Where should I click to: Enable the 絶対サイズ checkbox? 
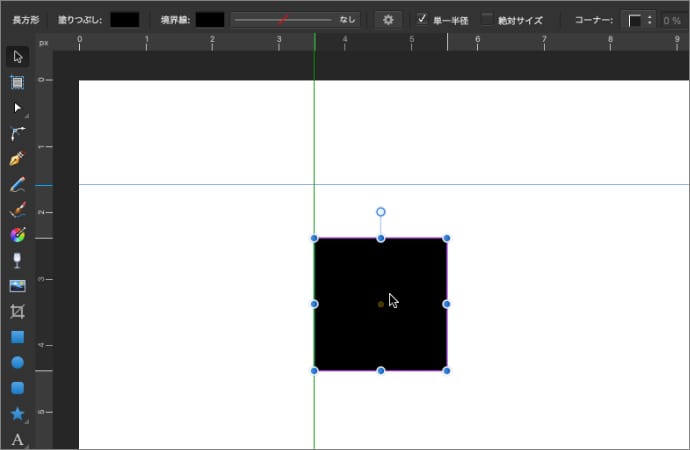487,19
